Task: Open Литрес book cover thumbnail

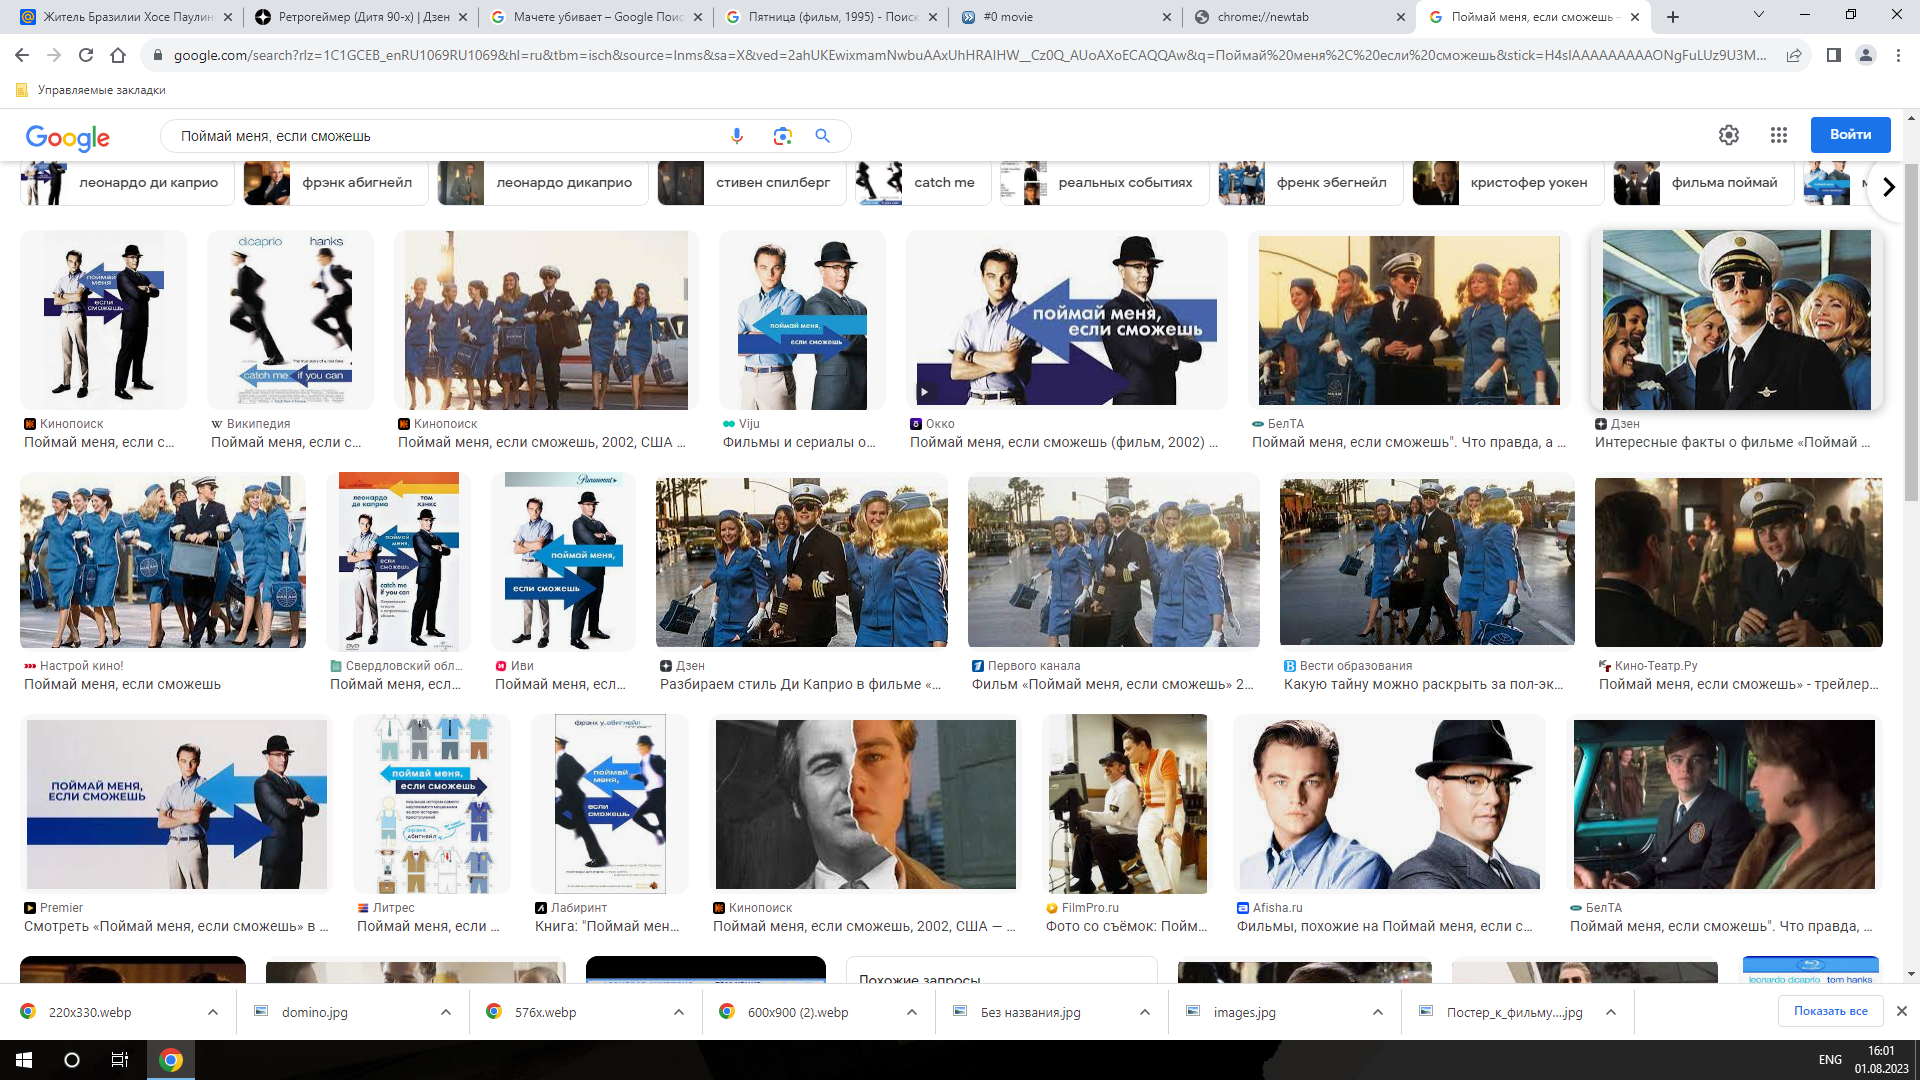Action: (x=432, y=804)
